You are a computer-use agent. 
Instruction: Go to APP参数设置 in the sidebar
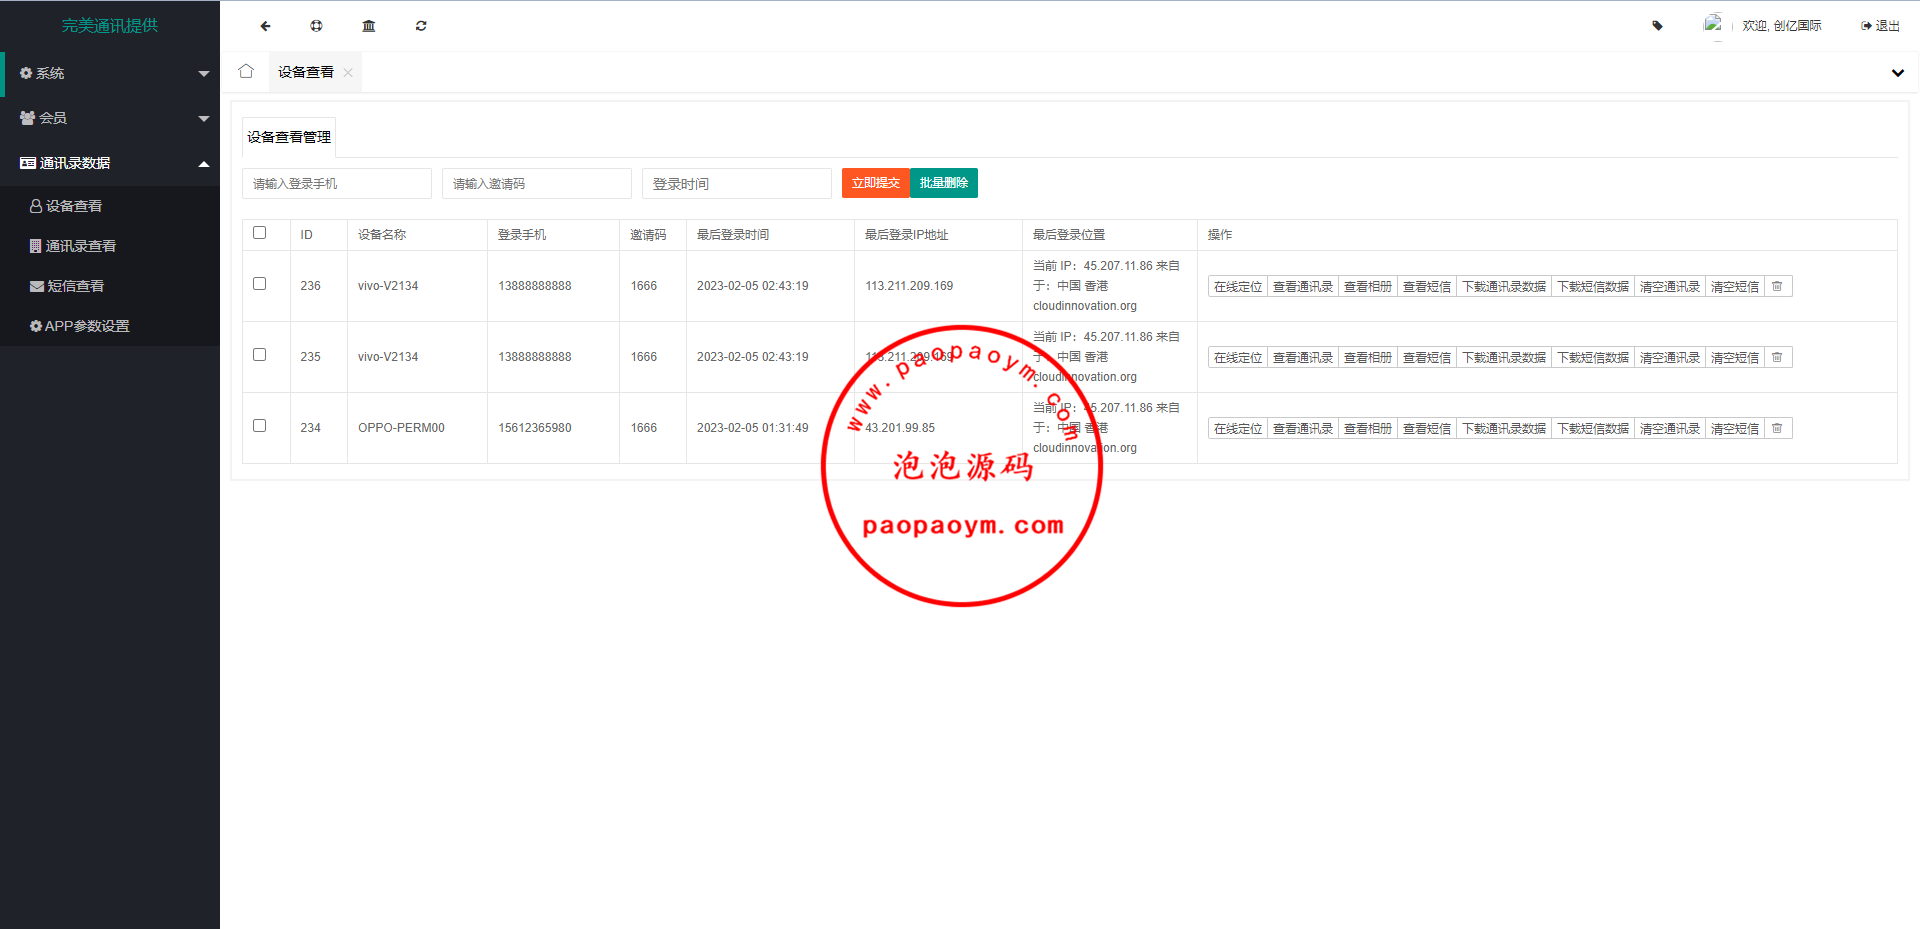click(x=86, y=326)
